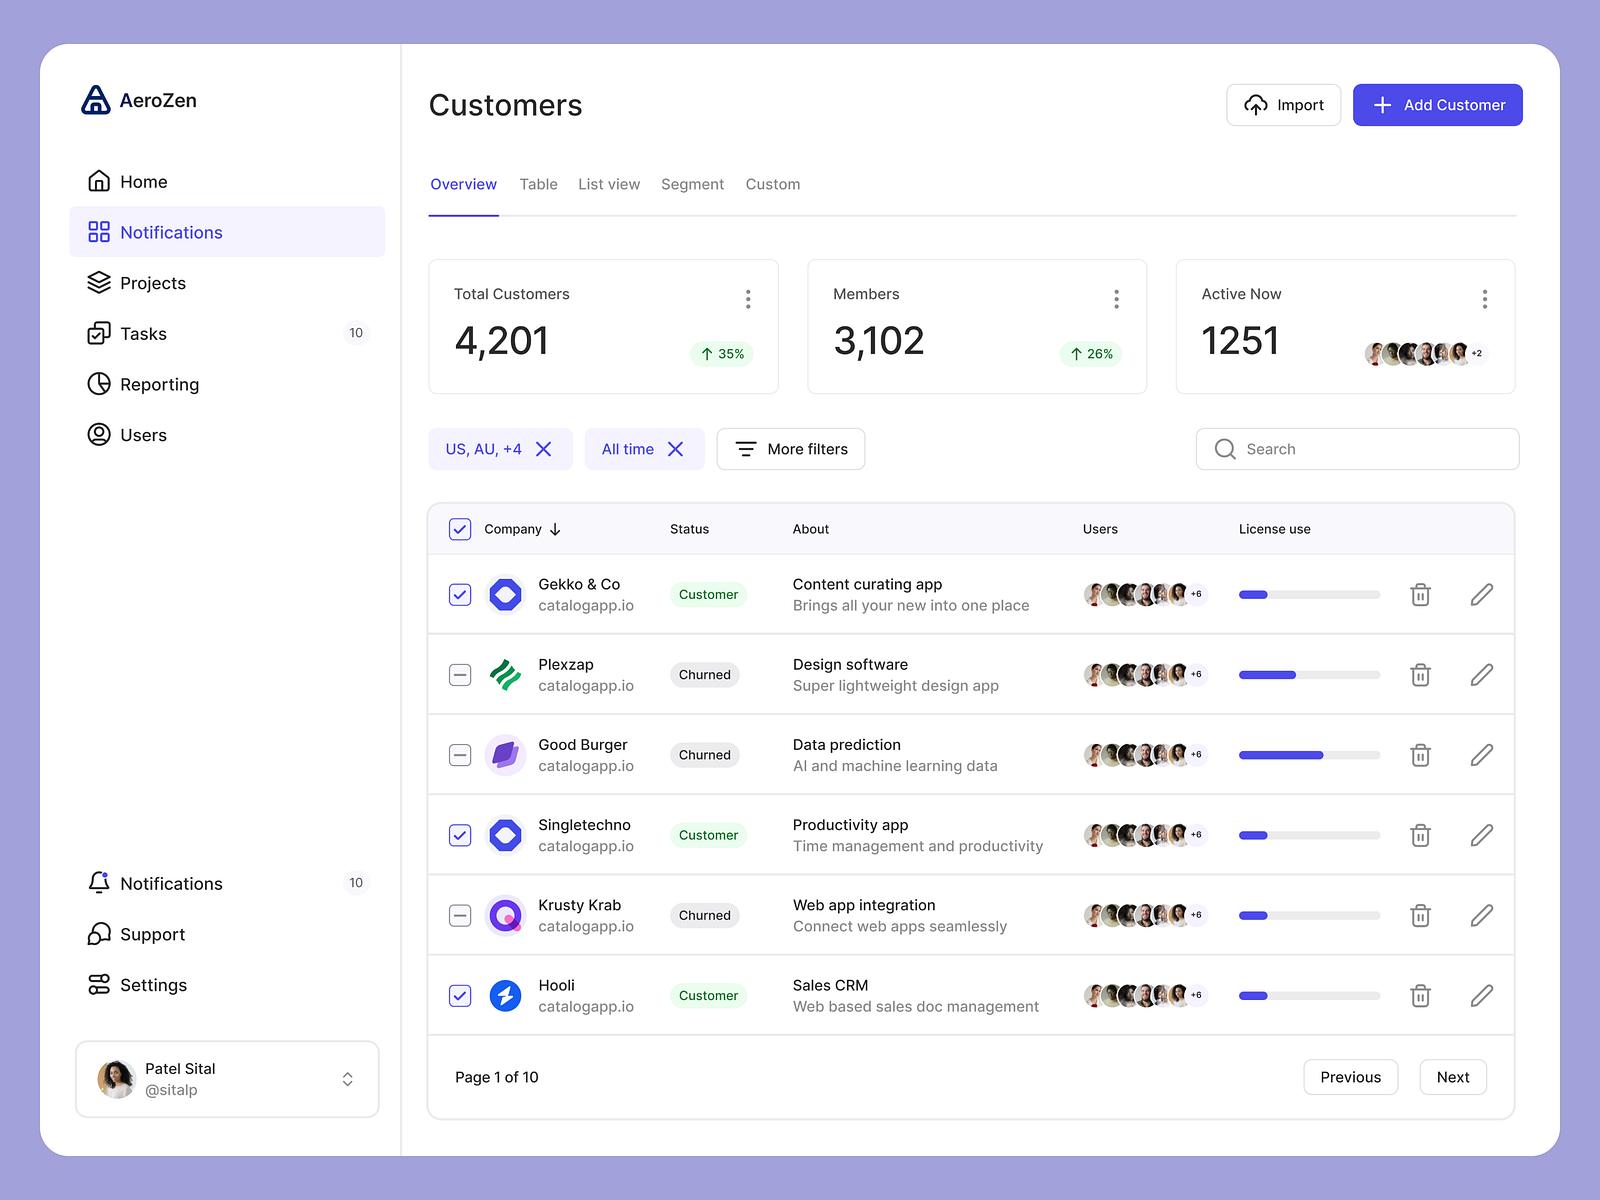Open the Members card three-dot menu
This screenshot has width=1600, height=1200.
point(1117,298)
